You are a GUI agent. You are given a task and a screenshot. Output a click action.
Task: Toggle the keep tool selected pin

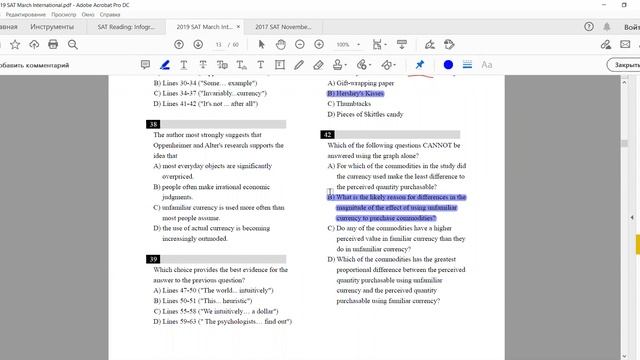pos(420,64)
